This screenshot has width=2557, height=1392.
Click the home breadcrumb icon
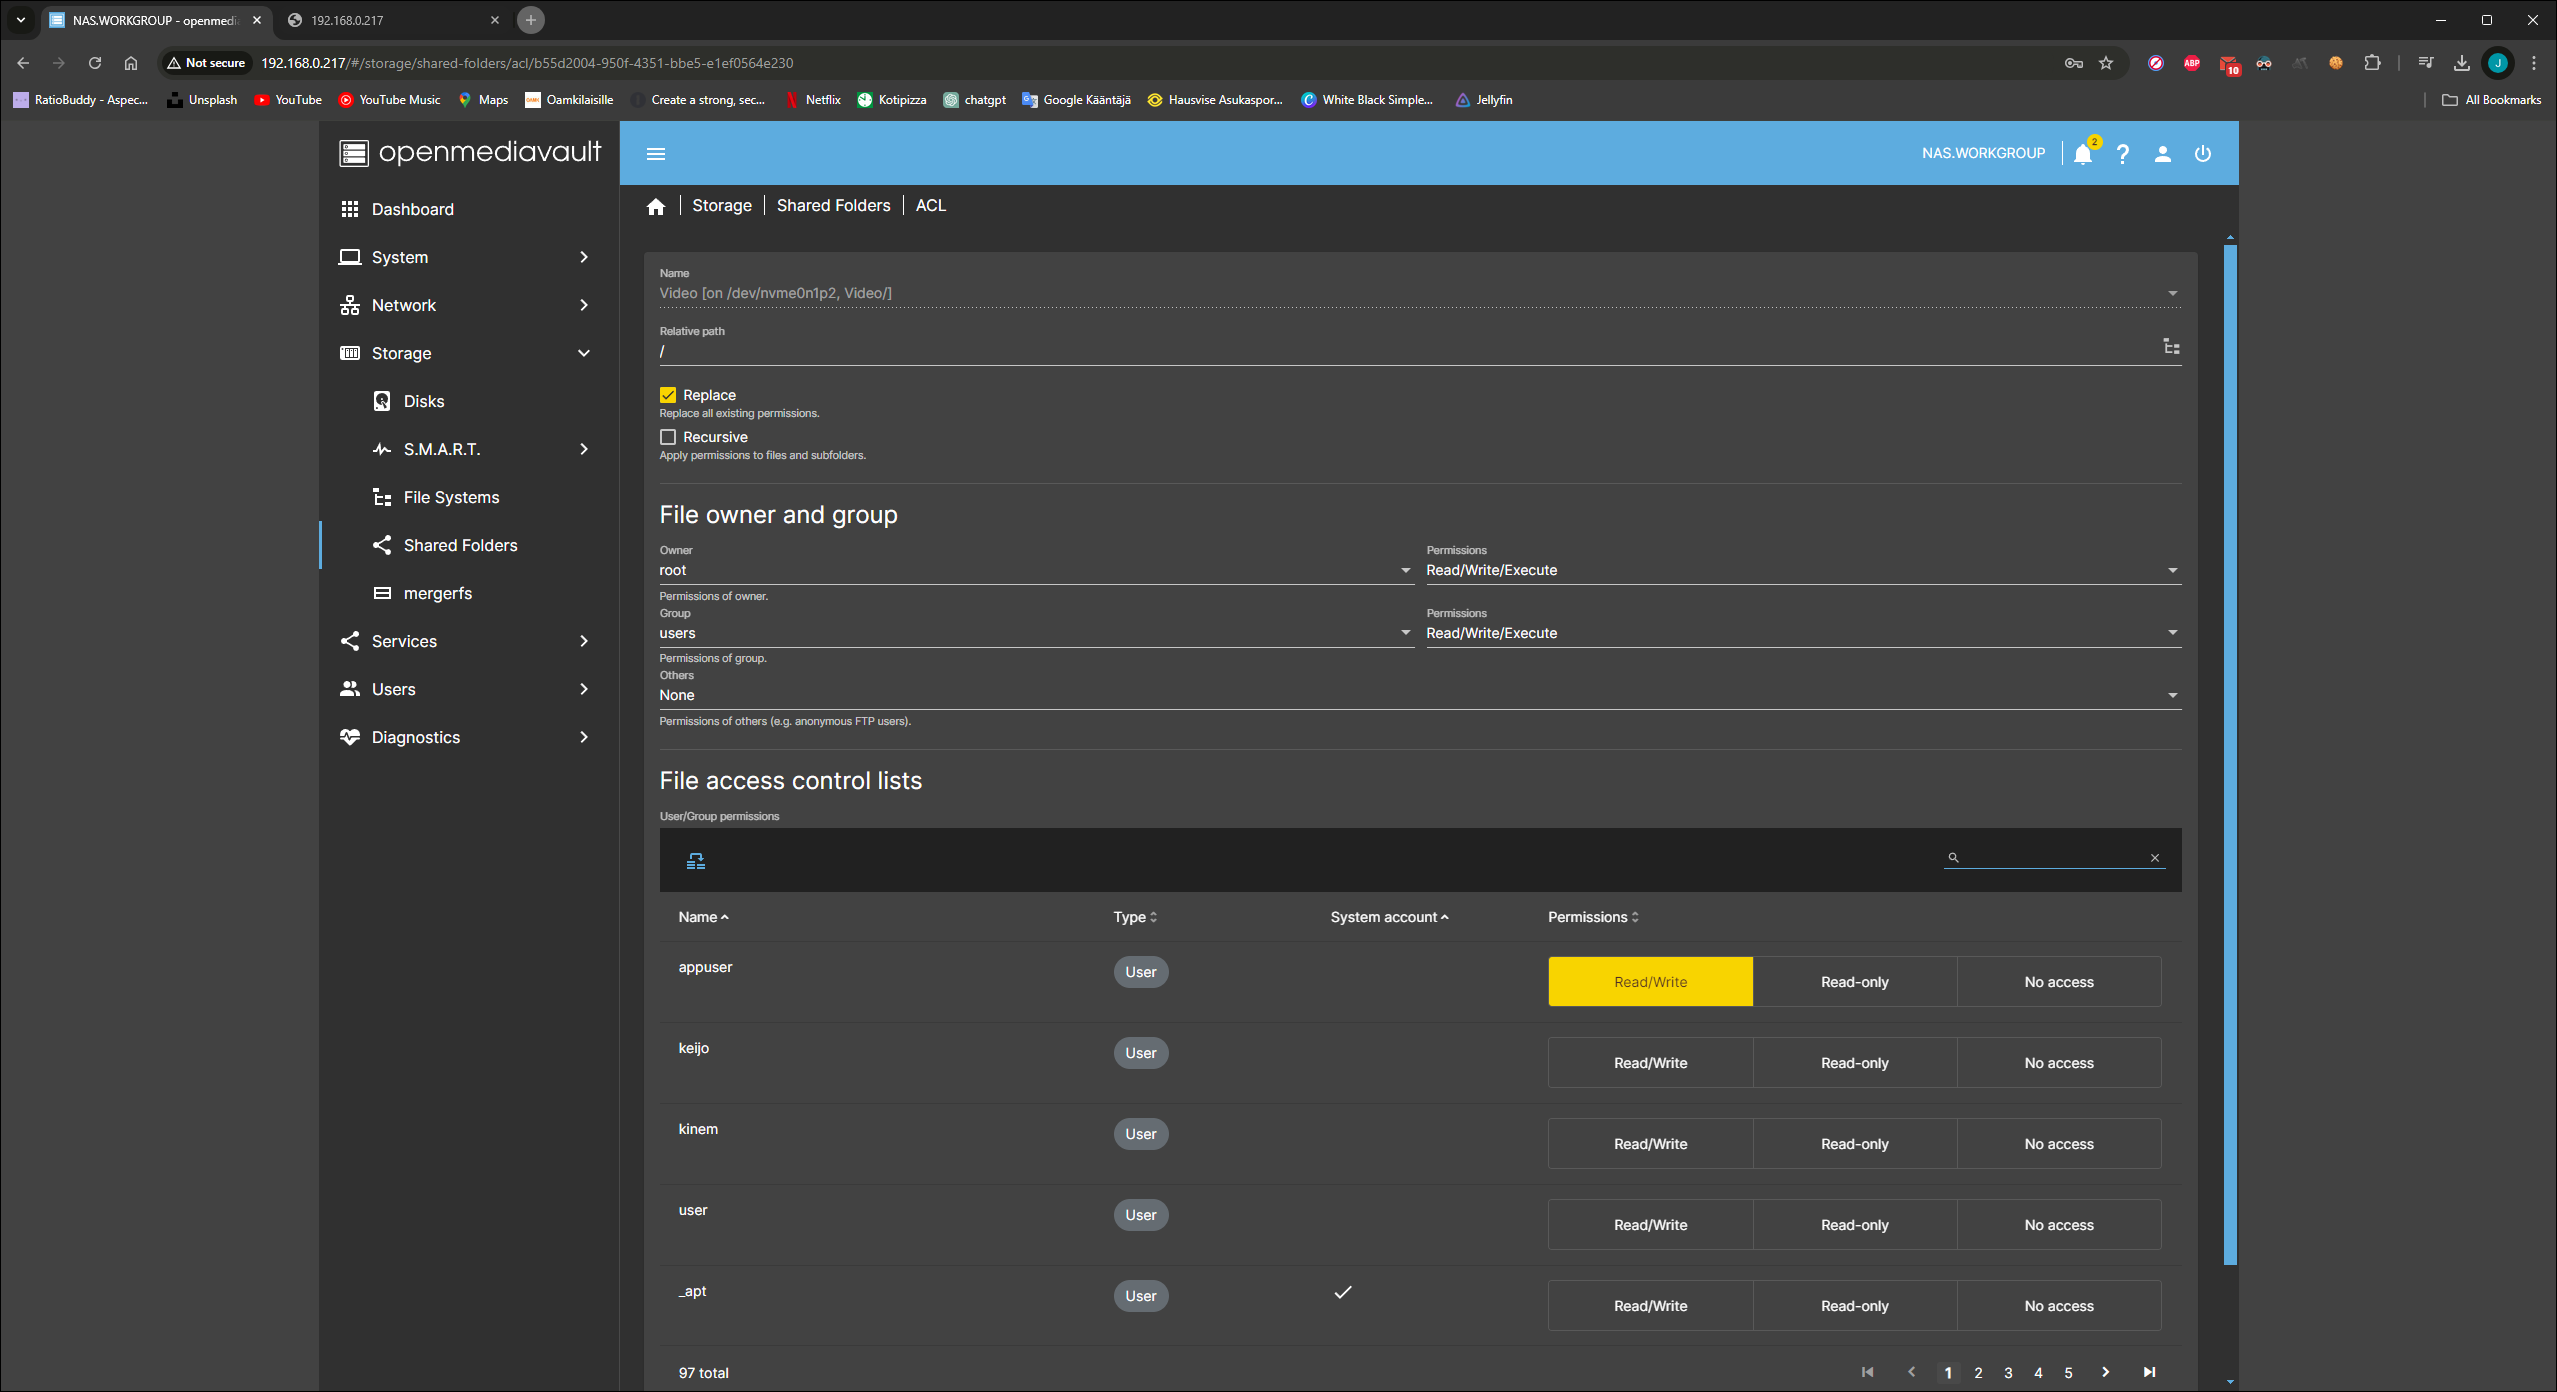click(x=656, y=206)
